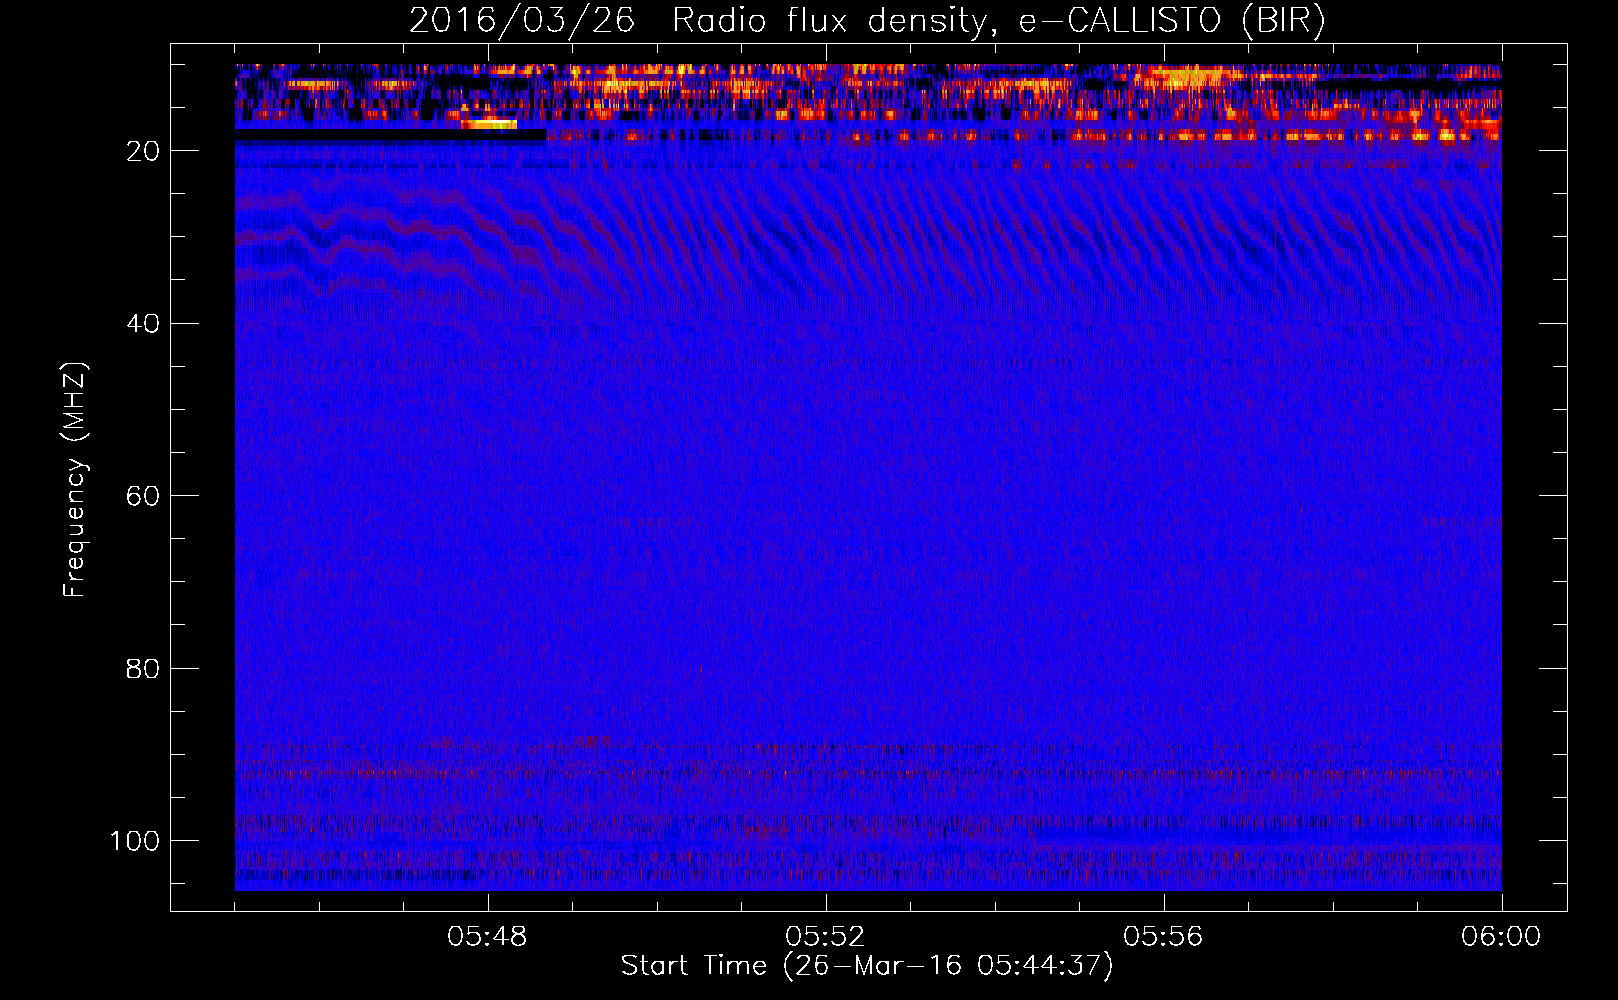Click the '05:52' time tick label
1618x1000 pixels.
click(x=825, y=937)
